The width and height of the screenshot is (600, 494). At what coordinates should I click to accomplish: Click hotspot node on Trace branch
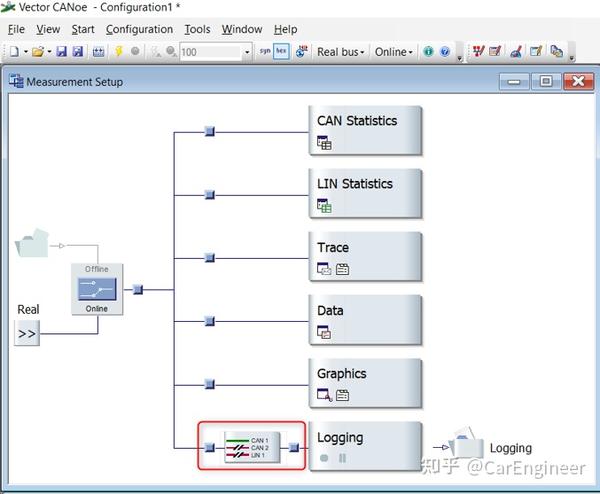210,258
